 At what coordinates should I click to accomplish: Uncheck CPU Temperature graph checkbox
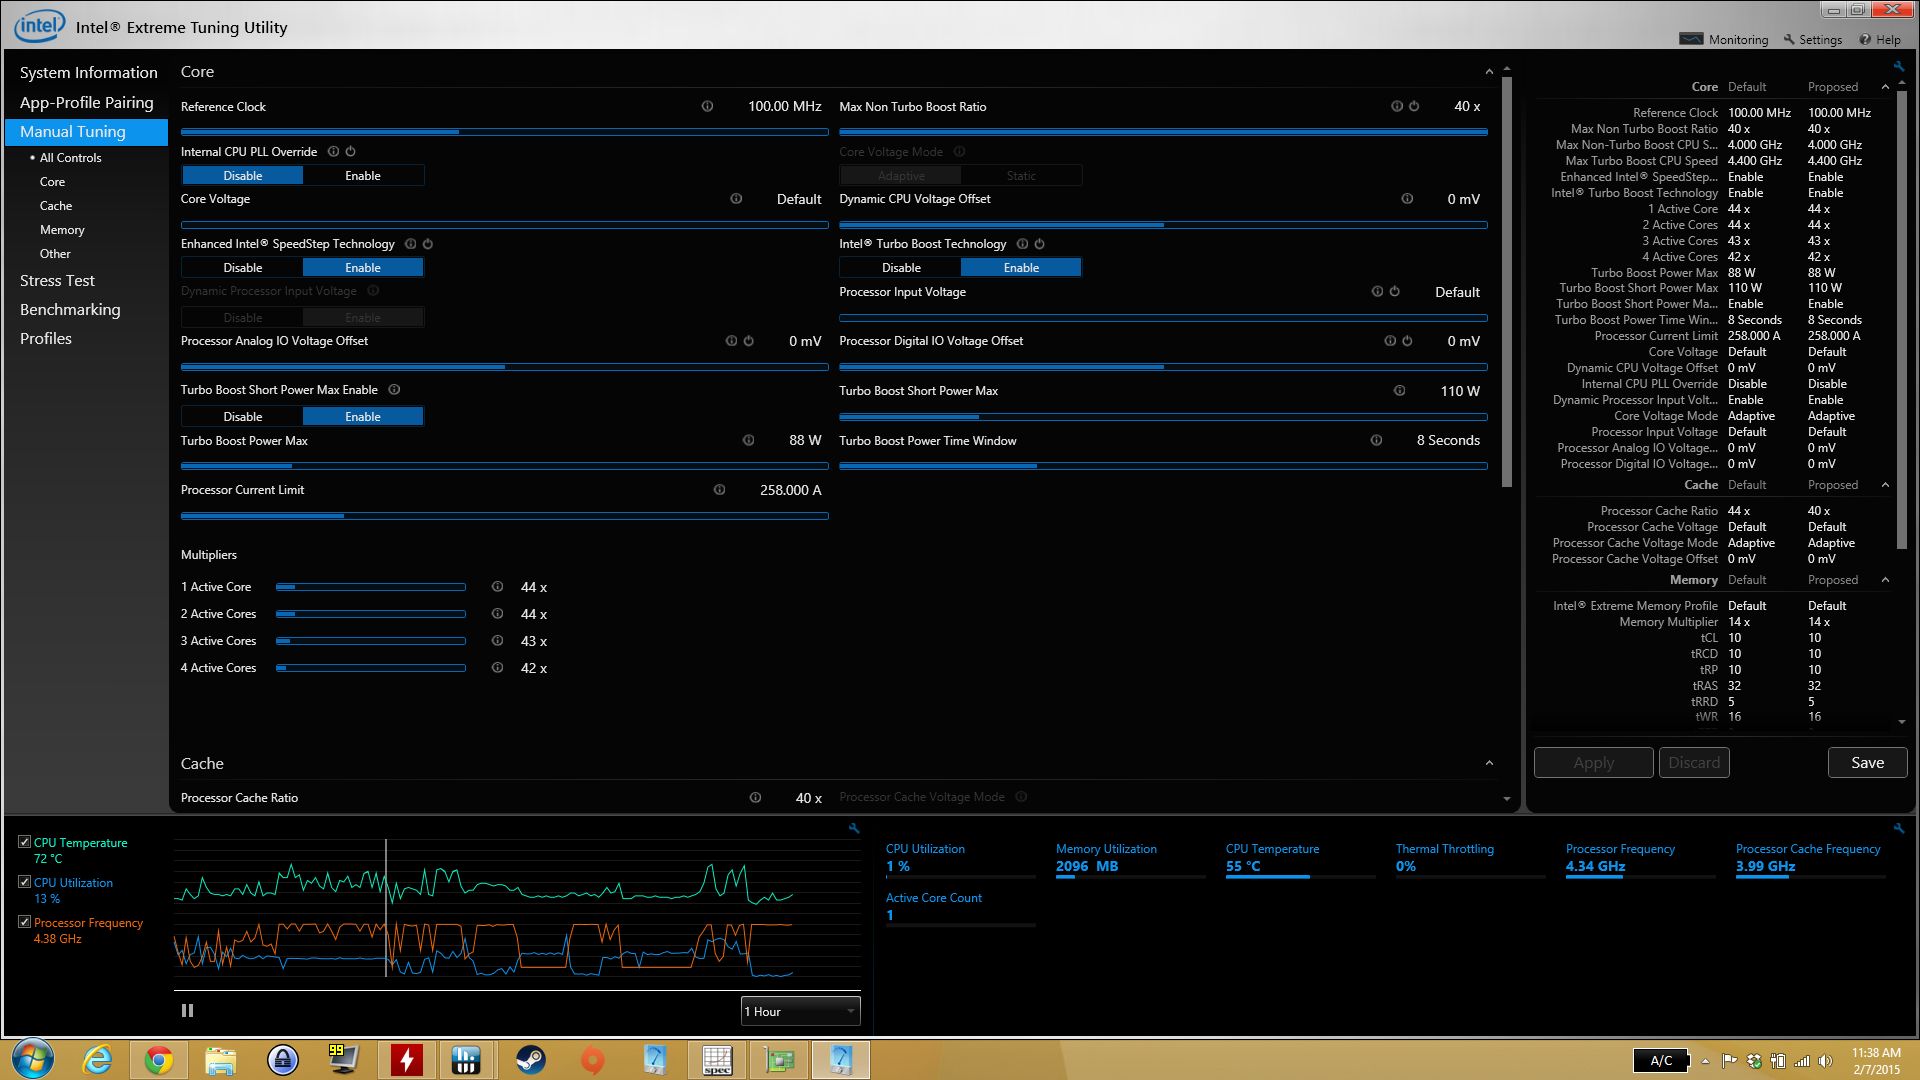click(24, 842)
